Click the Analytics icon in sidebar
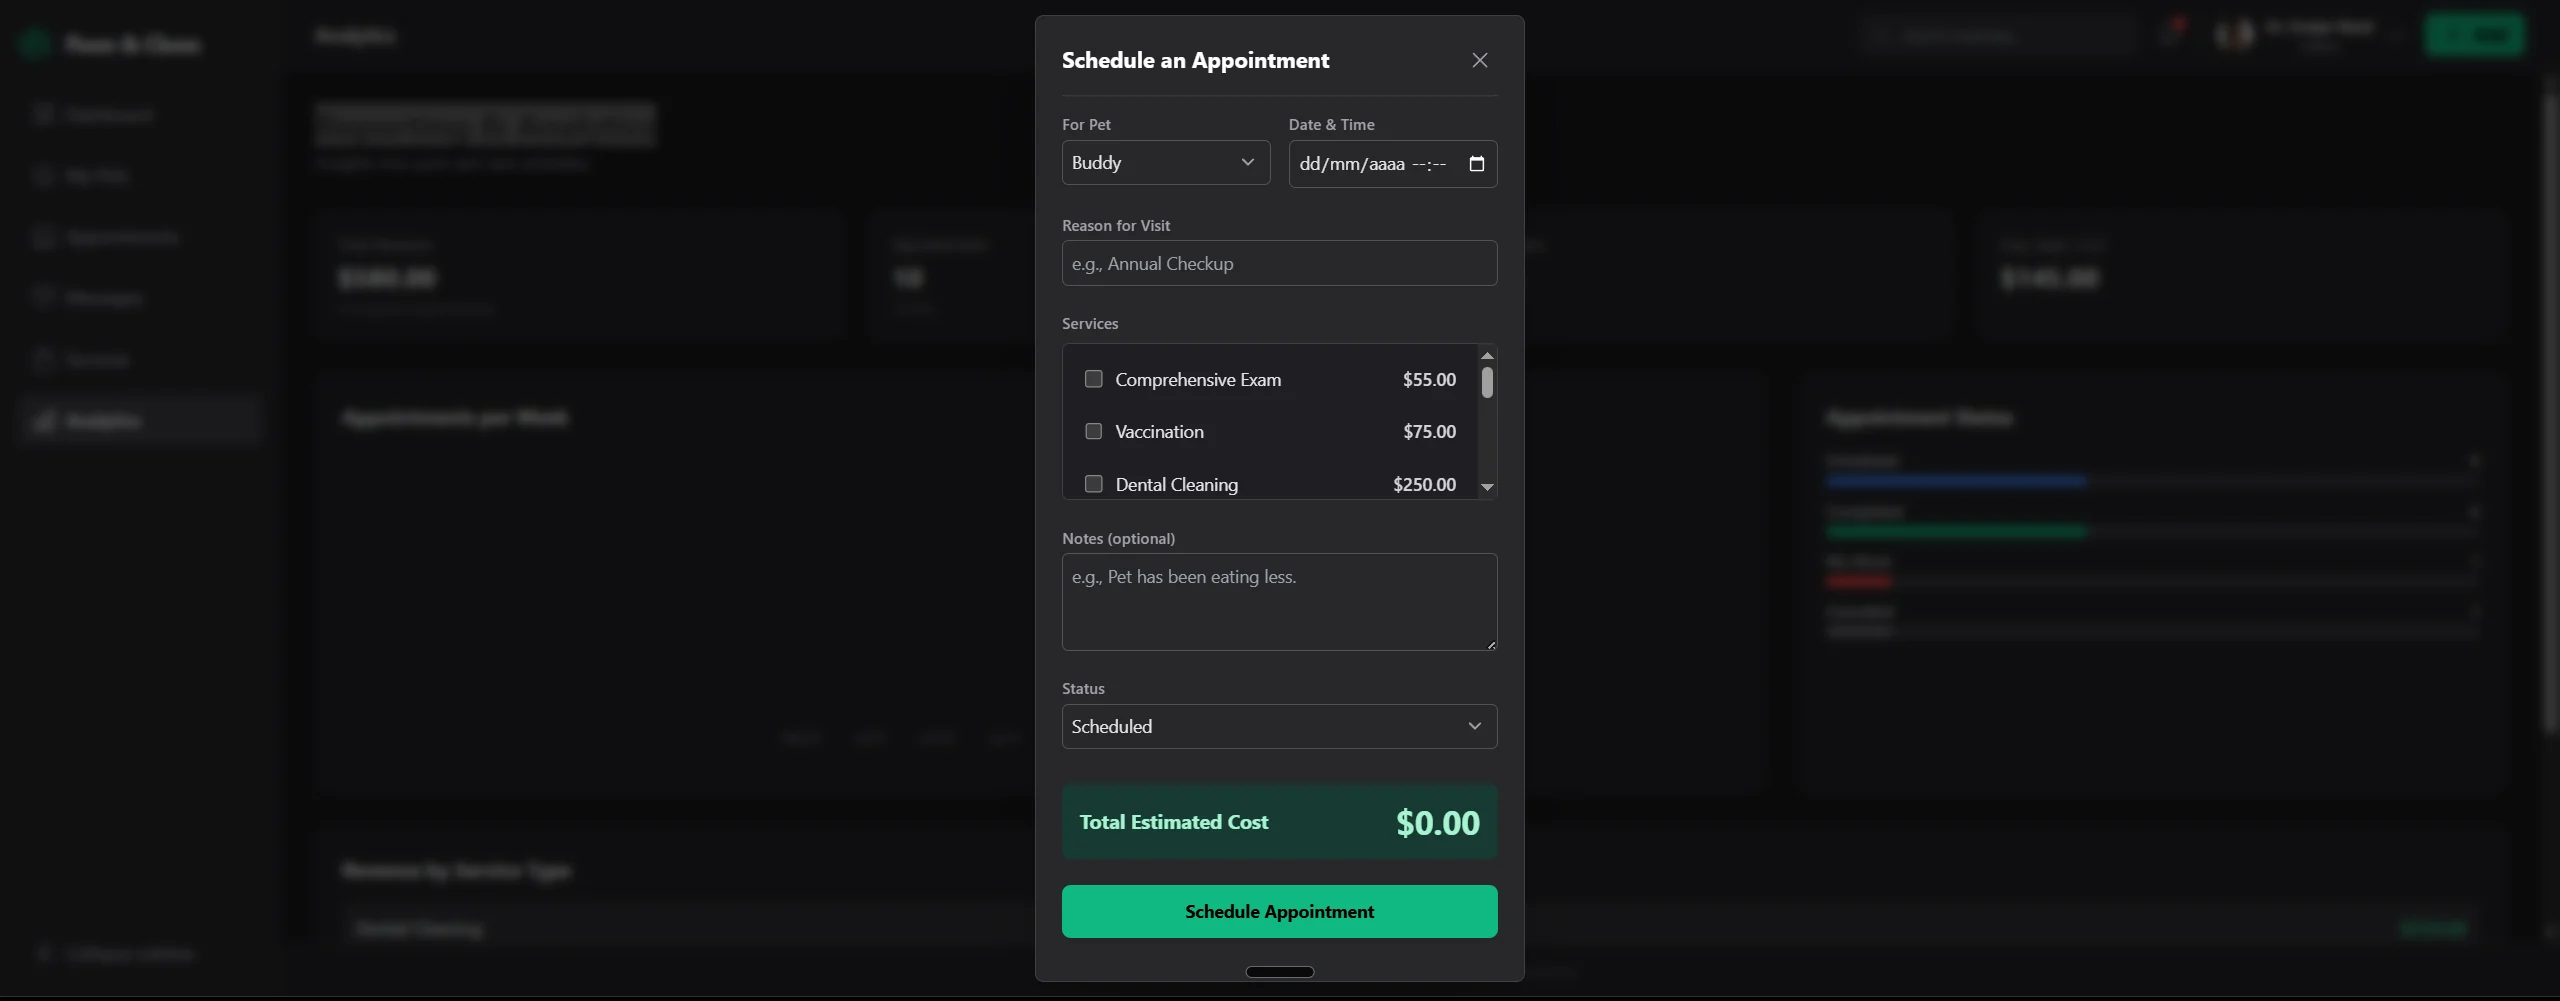Screen dimensions: 2560x1001 coord(44,421)
